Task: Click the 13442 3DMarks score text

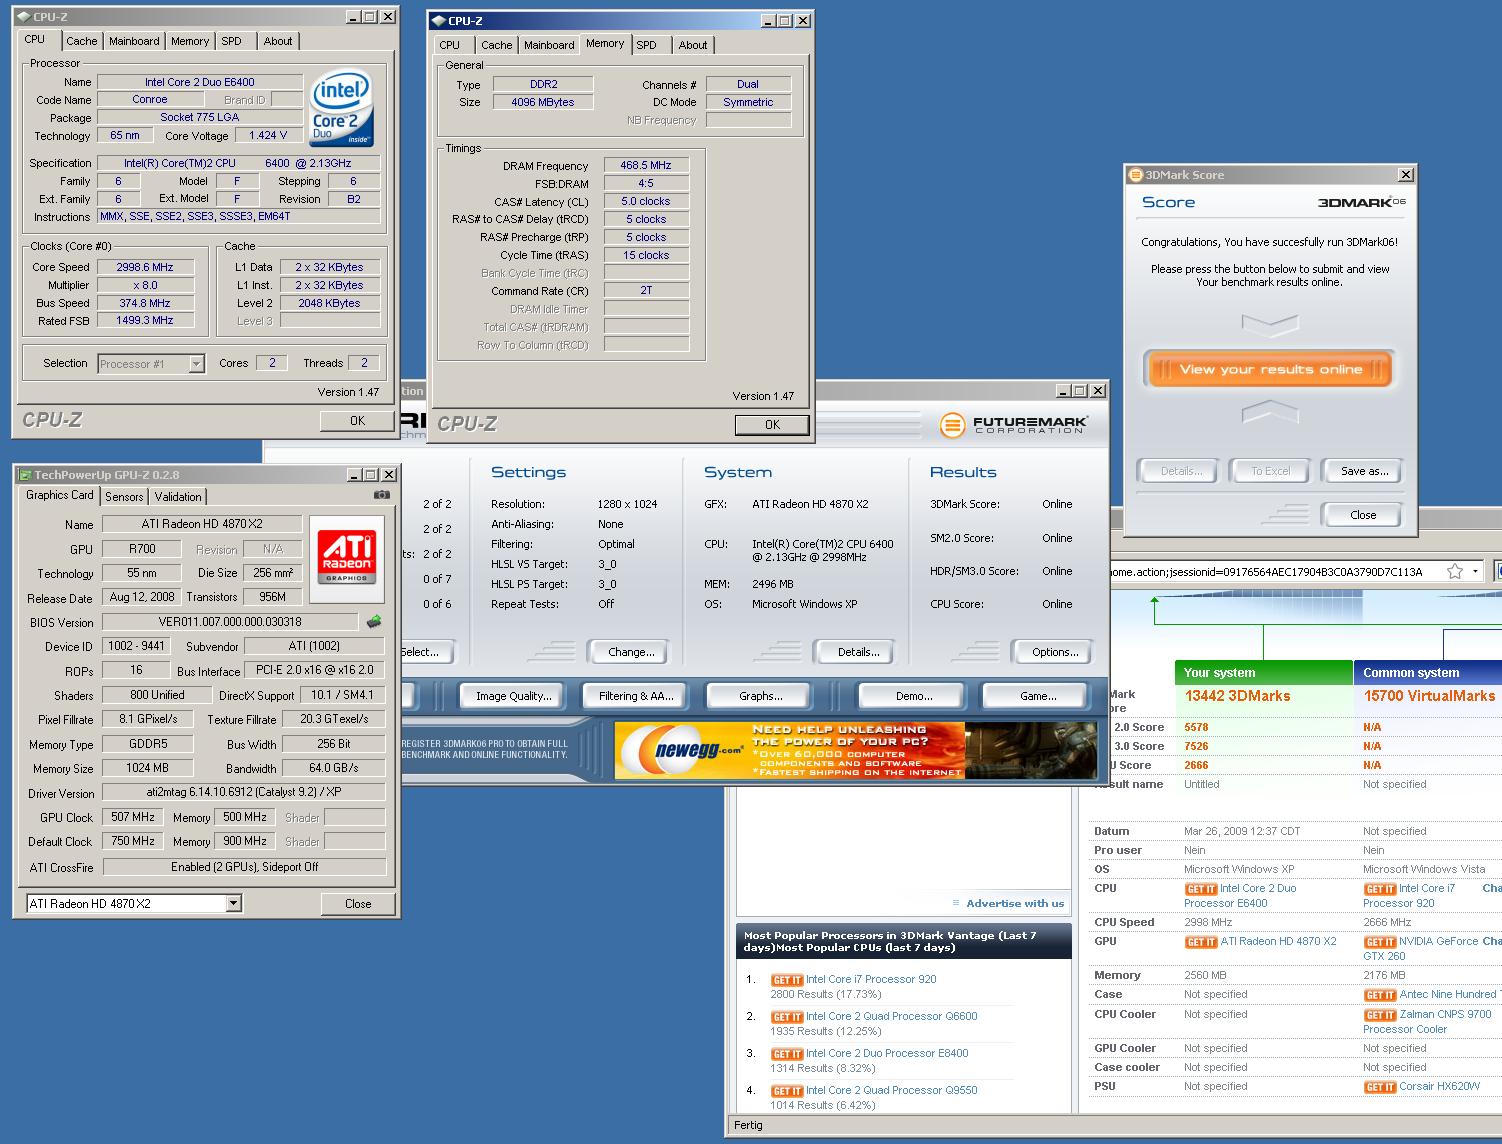Action: pyautogui.click(x=1237, y=696)
